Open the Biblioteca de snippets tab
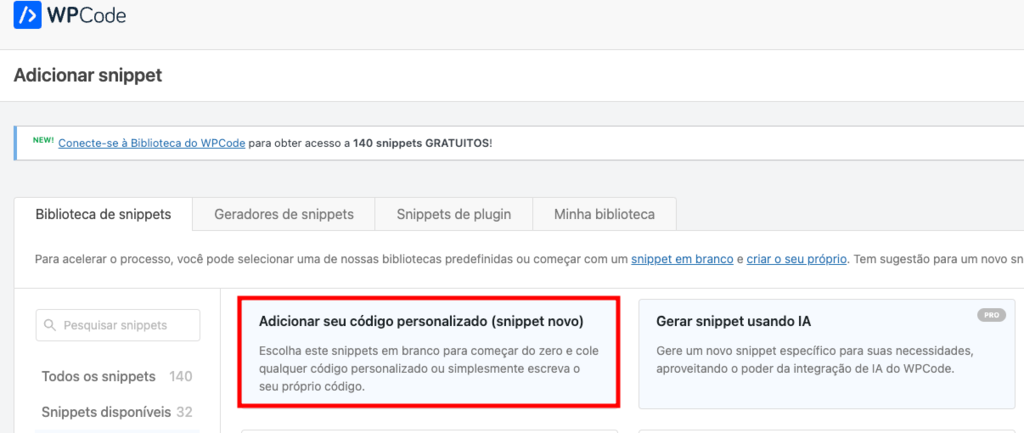 (x=103, y=214)
